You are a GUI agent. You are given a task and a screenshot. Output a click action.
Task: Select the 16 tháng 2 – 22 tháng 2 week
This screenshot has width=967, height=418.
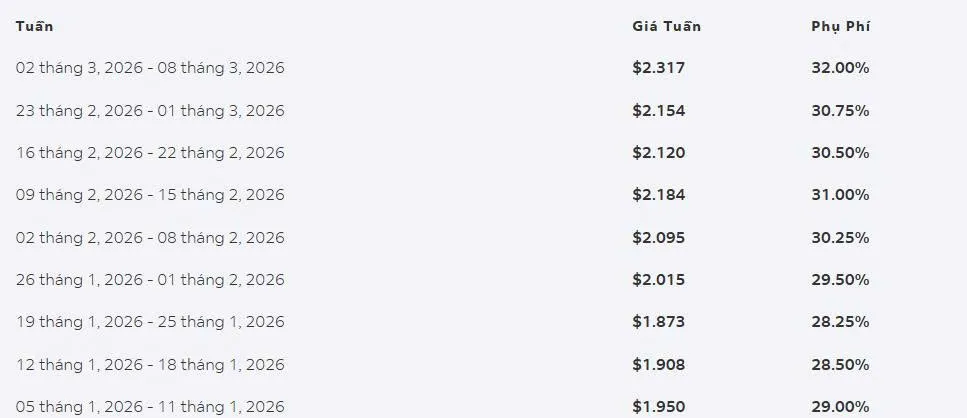(x=150, y=153)
